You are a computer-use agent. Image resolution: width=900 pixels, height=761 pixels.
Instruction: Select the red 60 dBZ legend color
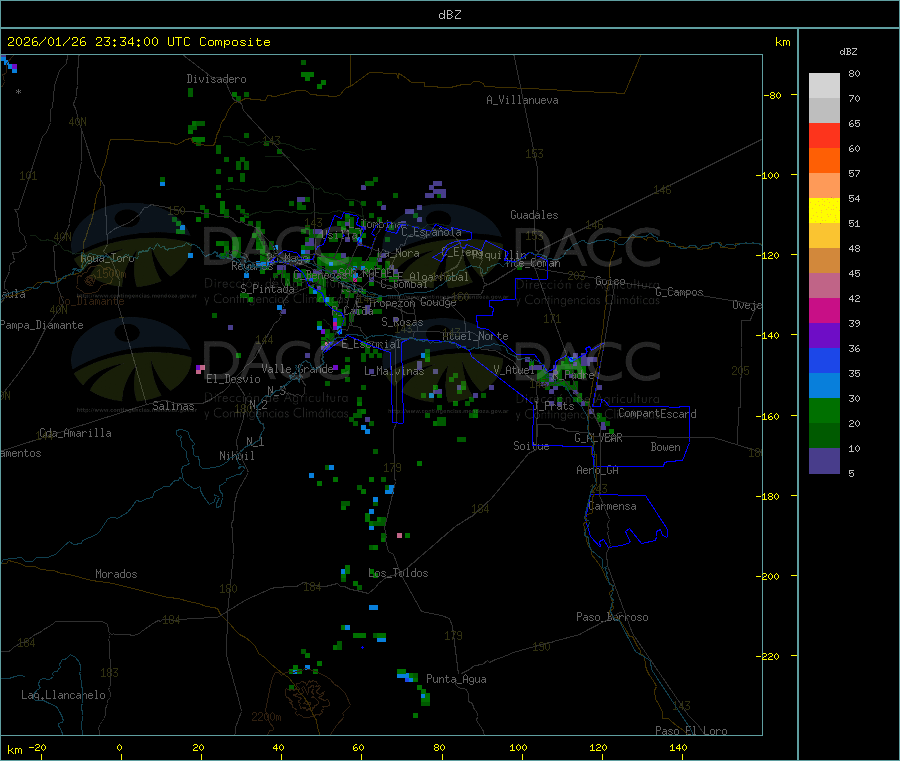824,135
